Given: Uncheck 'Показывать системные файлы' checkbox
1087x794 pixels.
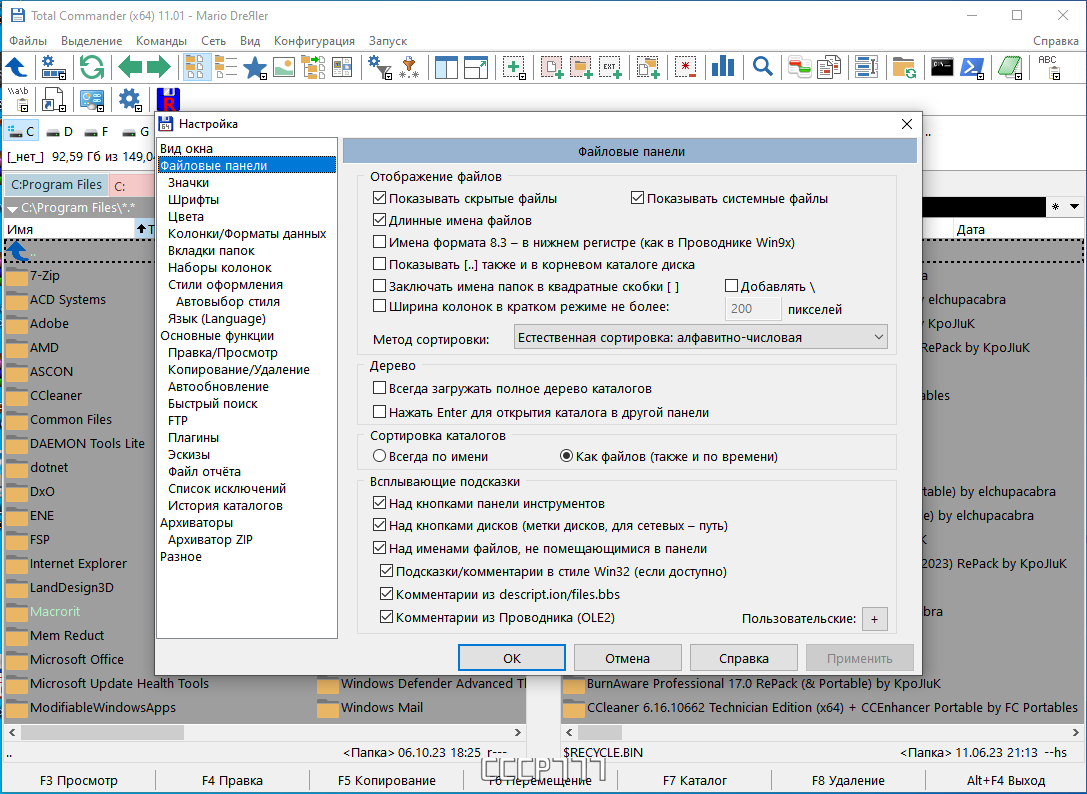Looking at the screenshot, I should coord(637,198).
